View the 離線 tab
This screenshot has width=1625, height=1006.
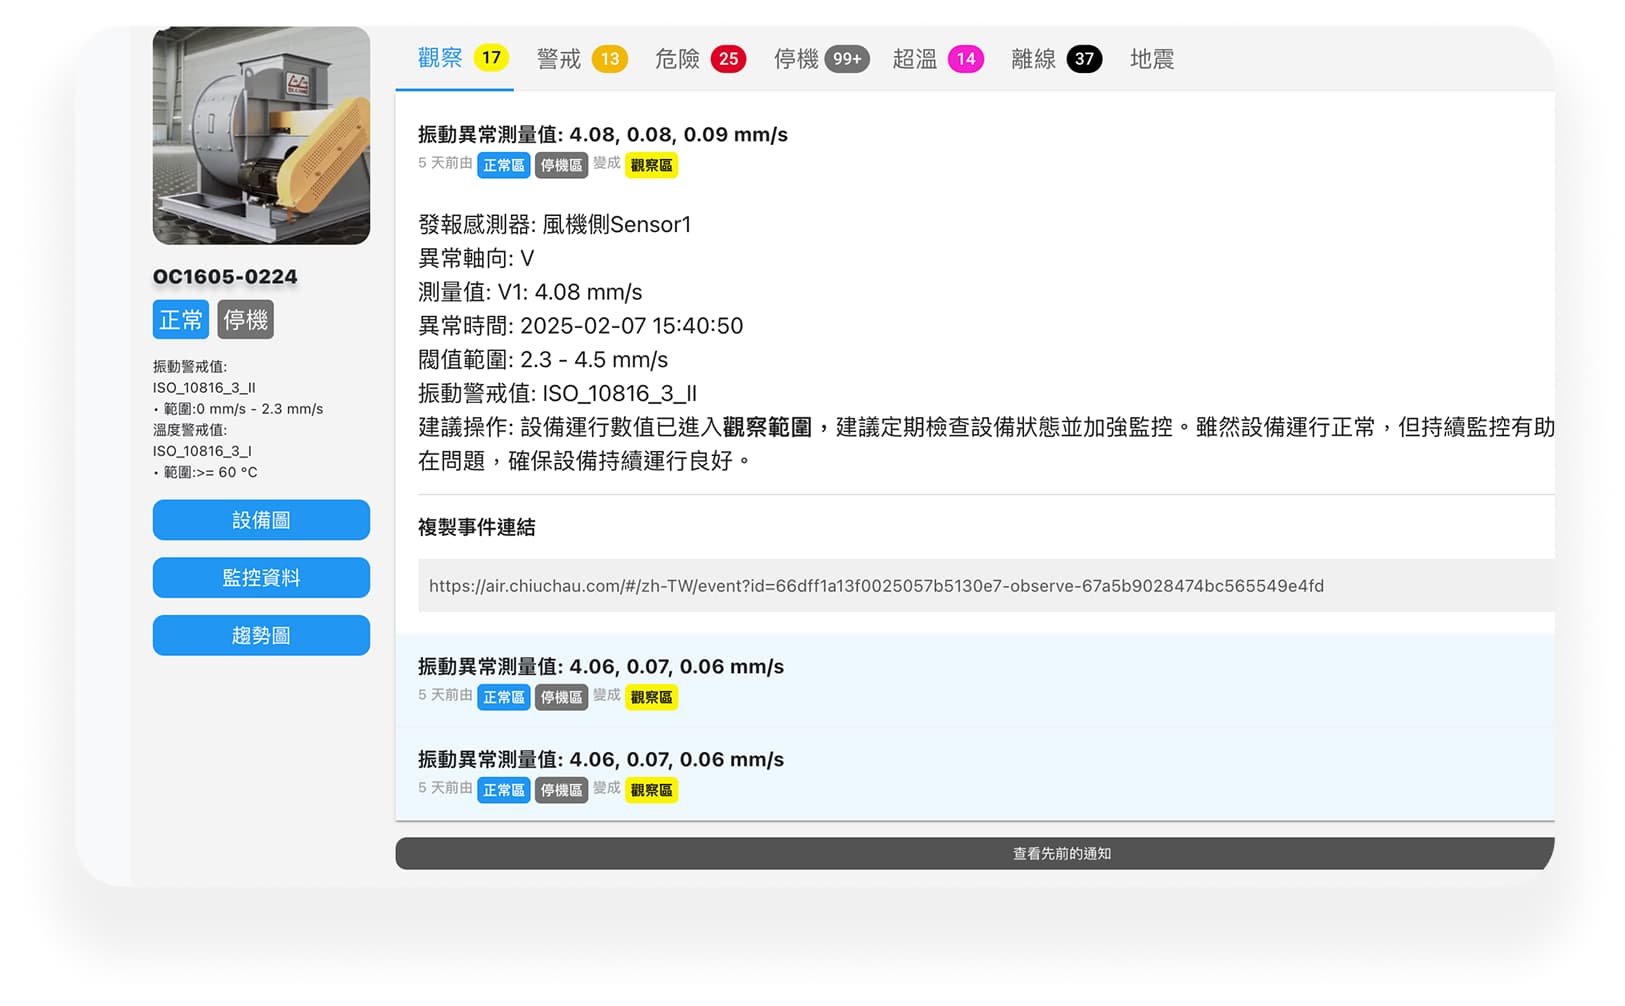tap(1033, 59)
